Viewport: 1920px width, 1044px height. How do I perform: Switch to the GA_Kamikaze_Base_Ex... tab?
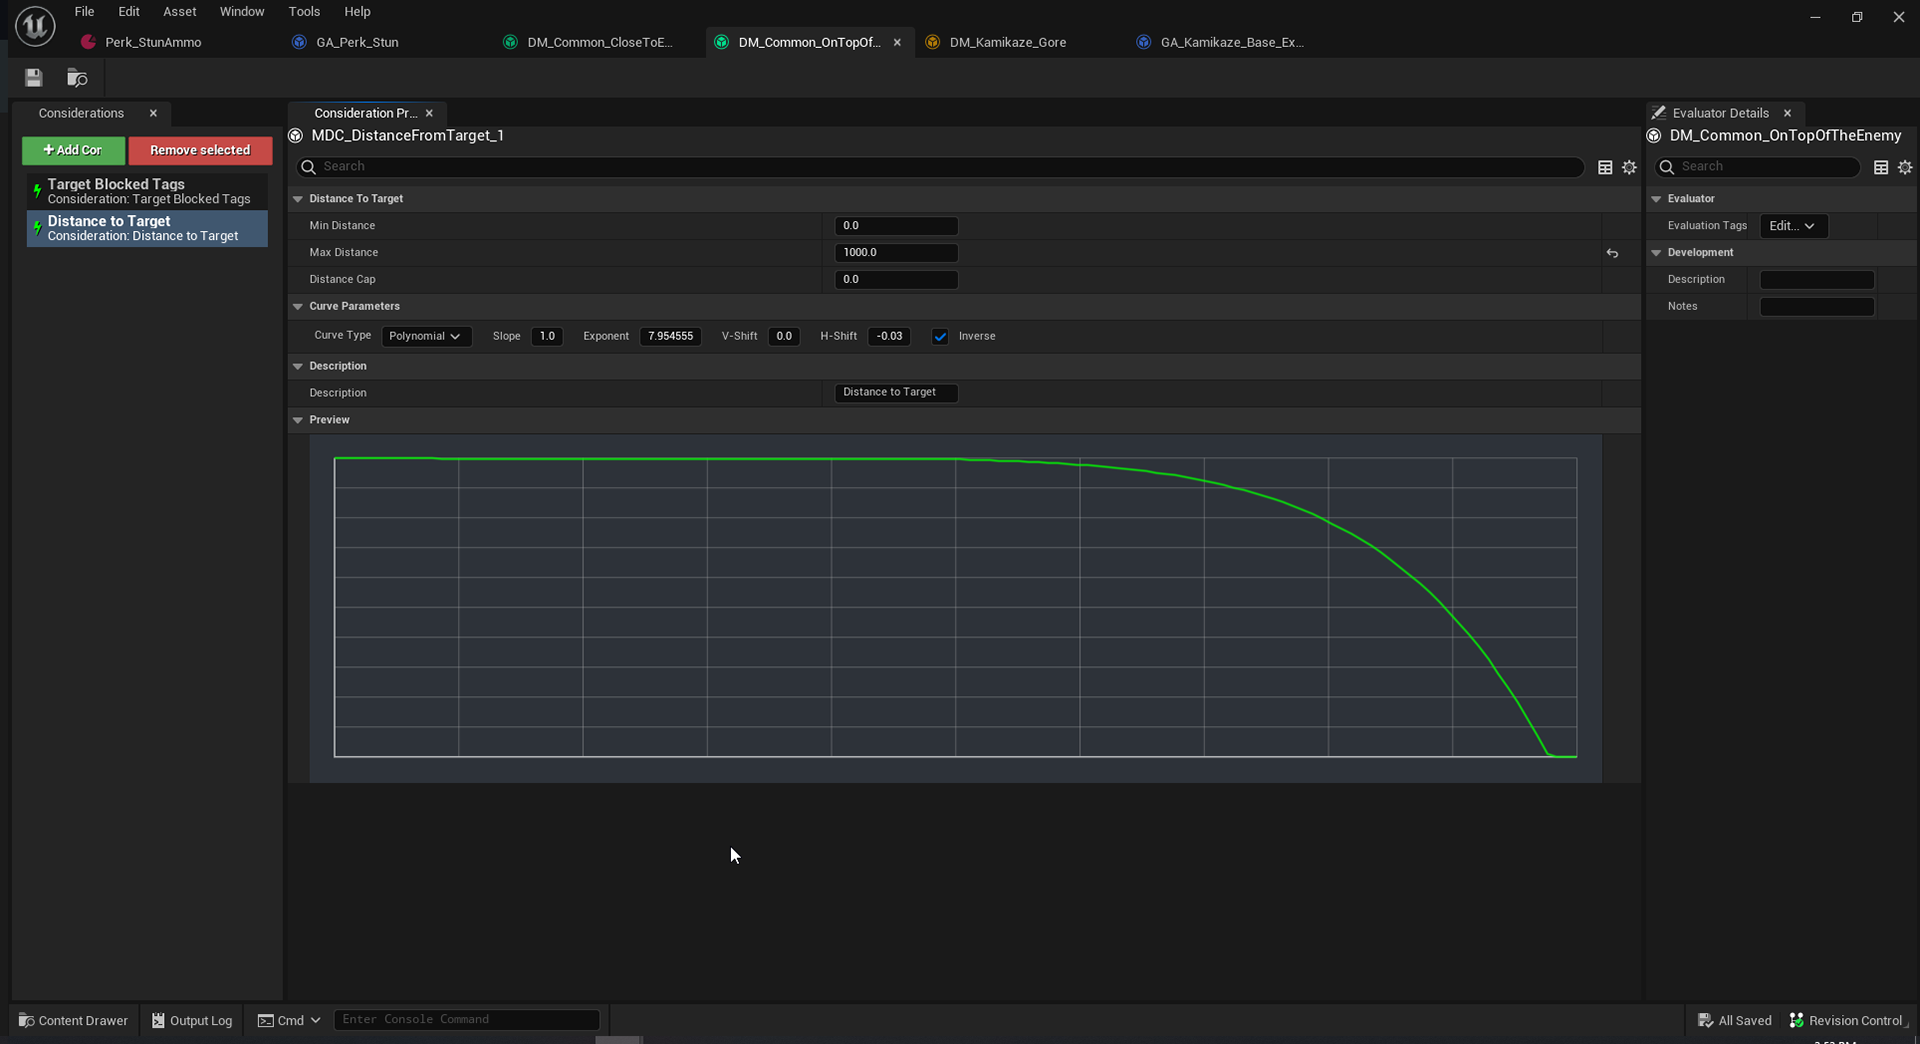(x=1232, y=42)
